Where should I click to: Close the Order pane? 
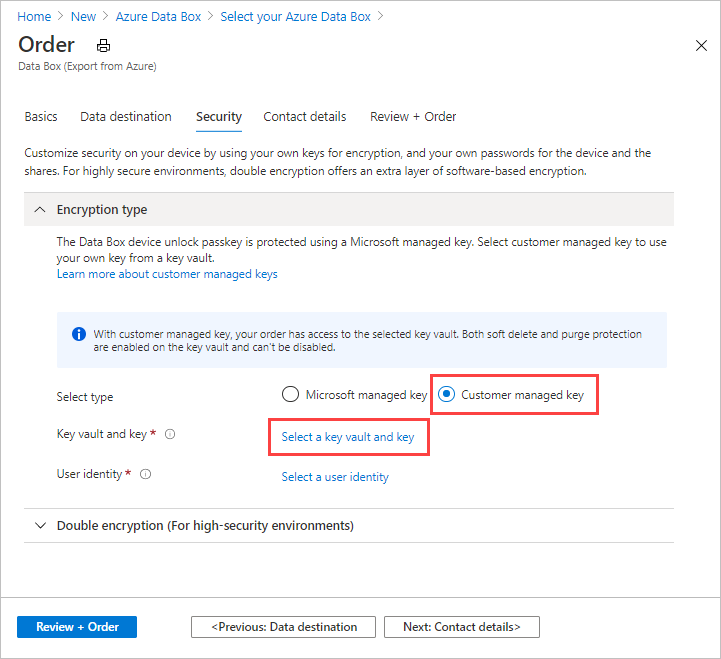coord(700,45)
